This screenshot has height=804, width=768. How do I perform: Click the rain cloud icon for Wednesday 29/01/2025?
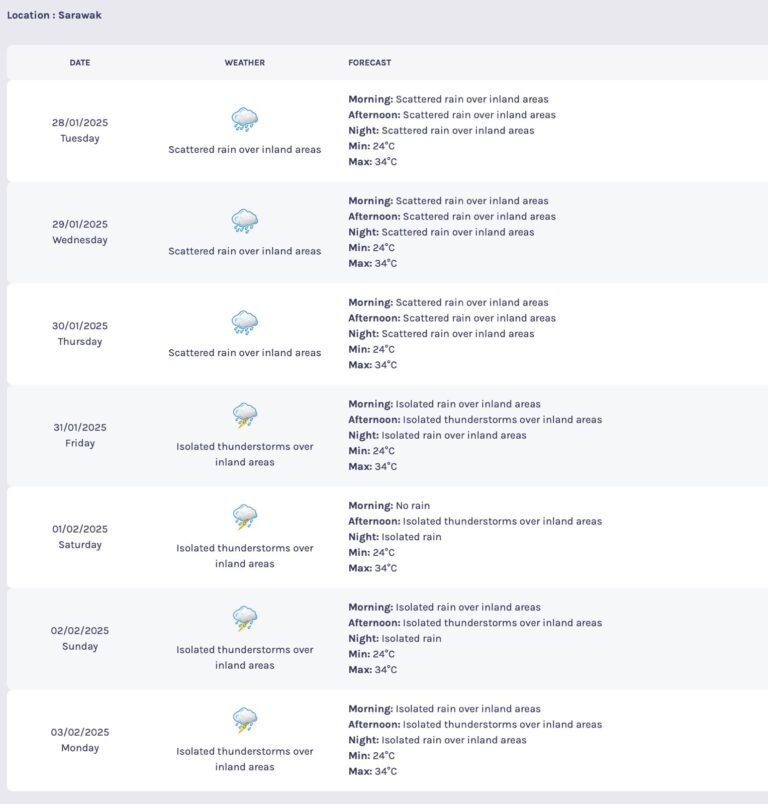coord(245,221)
